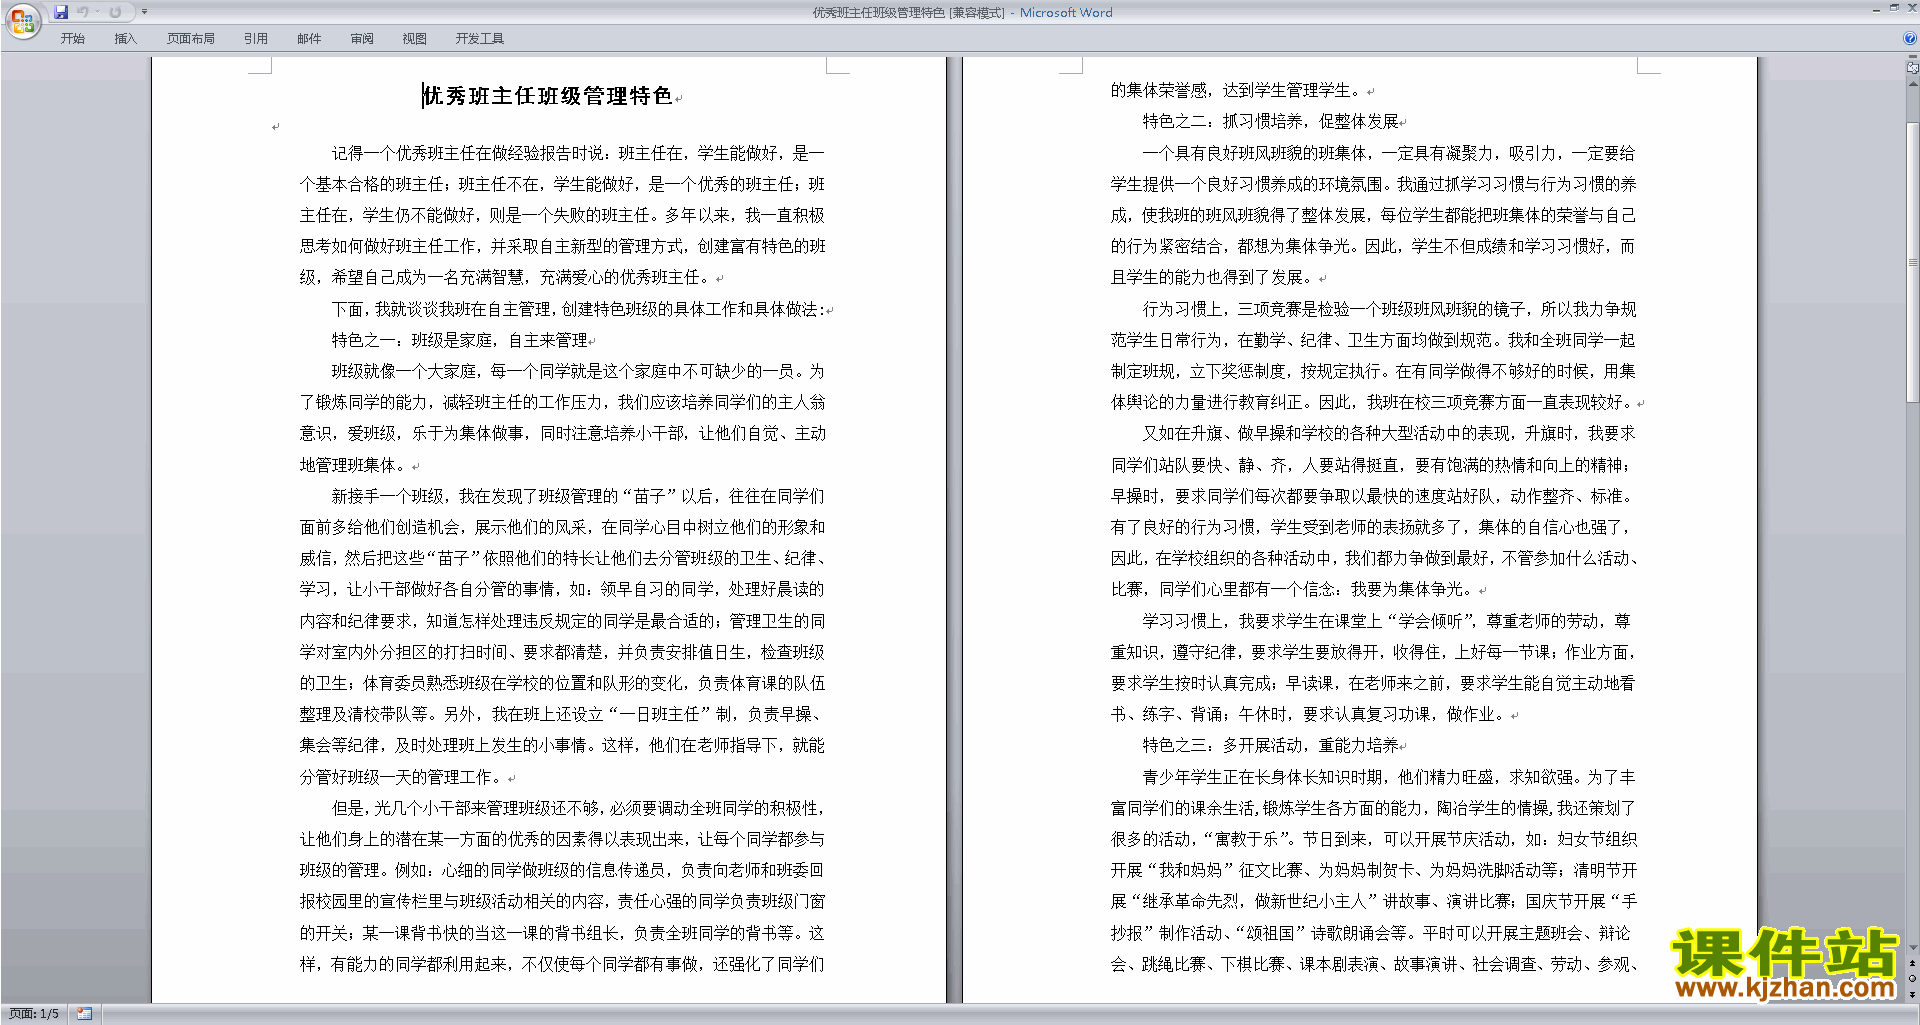Click the line beginning 新接手一个班级

[578, 496]
